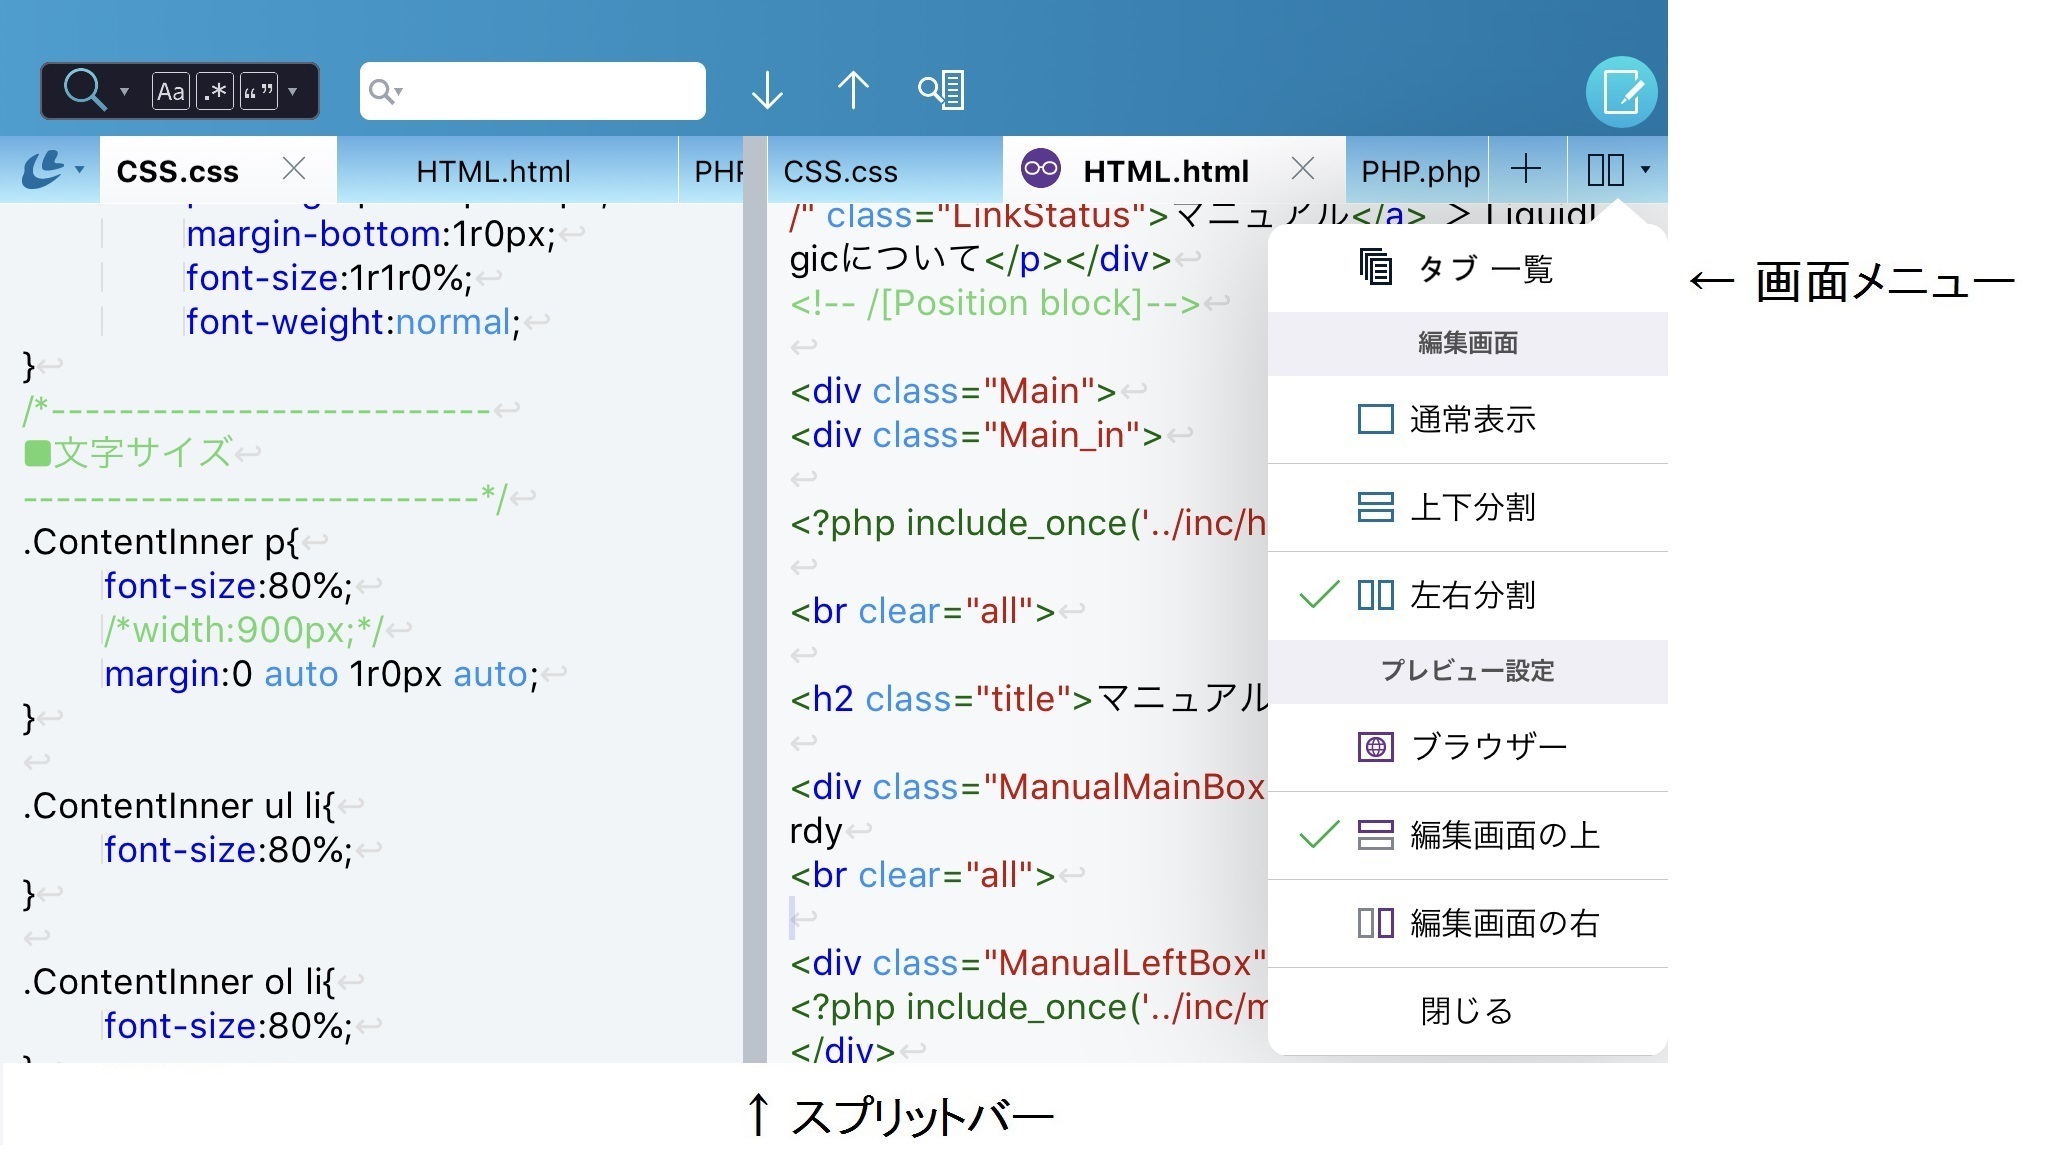Toggle the regular expression search option
Viewport: 2056px width, 1154px height.
215,91
